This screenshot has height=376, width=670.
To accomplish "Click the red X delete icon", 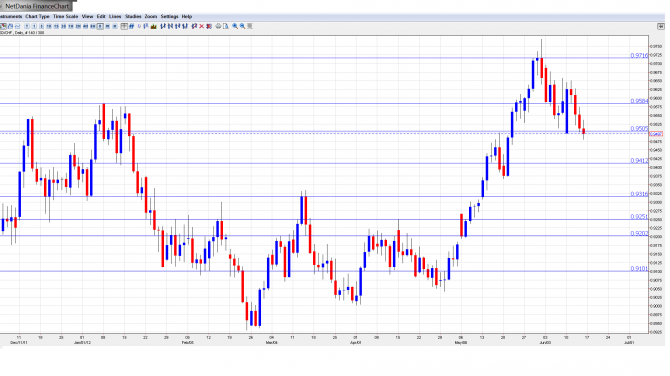I will point(202,26).
